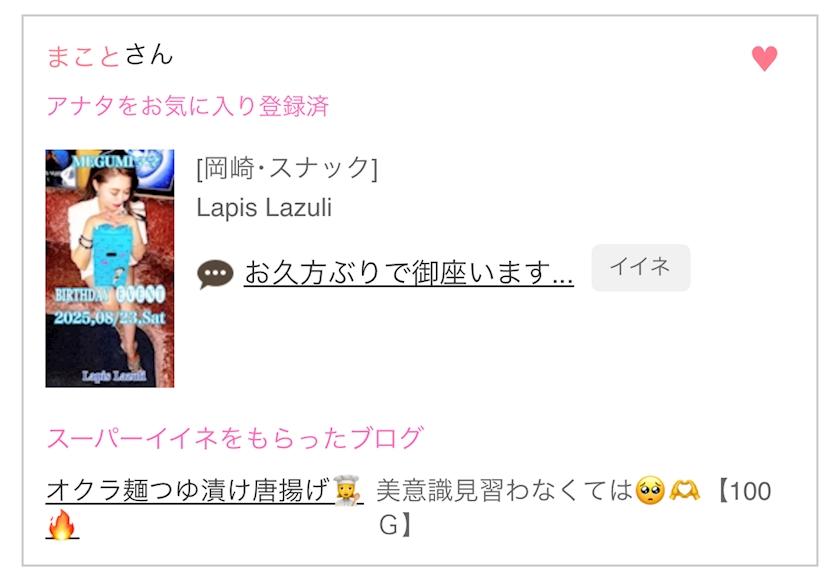Viewport: 840px width, 576px height.
Task: Open the birthday event poster thumbnail
Action: pos(110,268)
